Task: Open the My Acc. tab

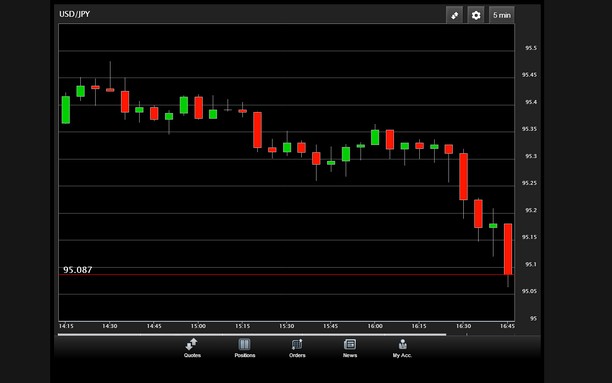Action: 402,348
